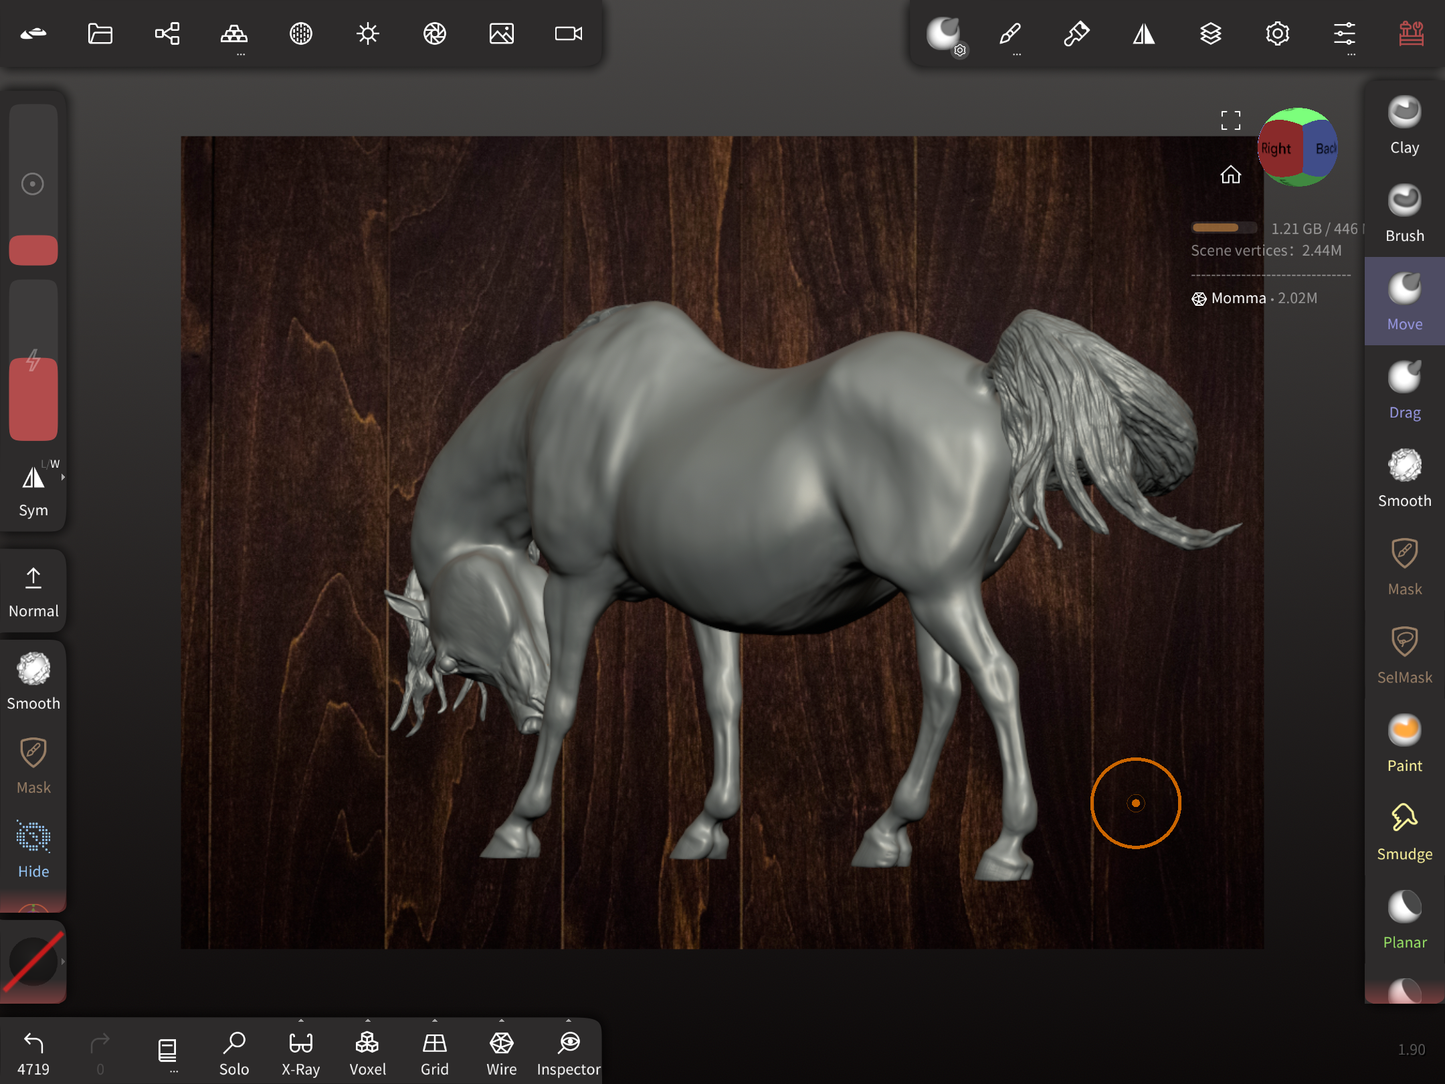Viewport: 1445px width, 1084px height.
Task: Select the Drag tool
Action: pyautogui.click(x=1404, y=390)
